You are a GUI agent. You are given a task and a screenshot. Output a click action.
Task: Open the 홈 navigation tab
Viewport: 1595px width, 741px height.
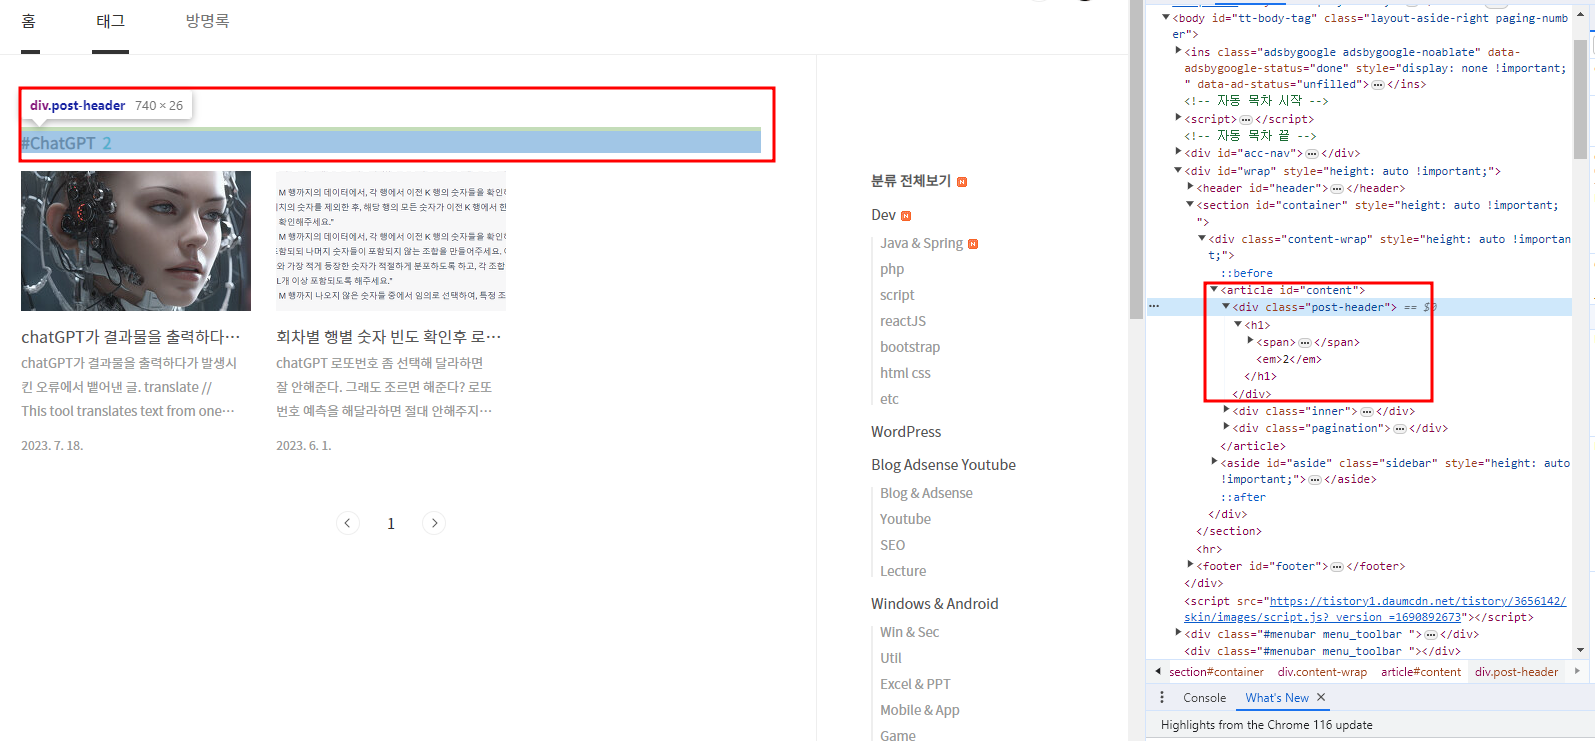(x=29, y=21)
